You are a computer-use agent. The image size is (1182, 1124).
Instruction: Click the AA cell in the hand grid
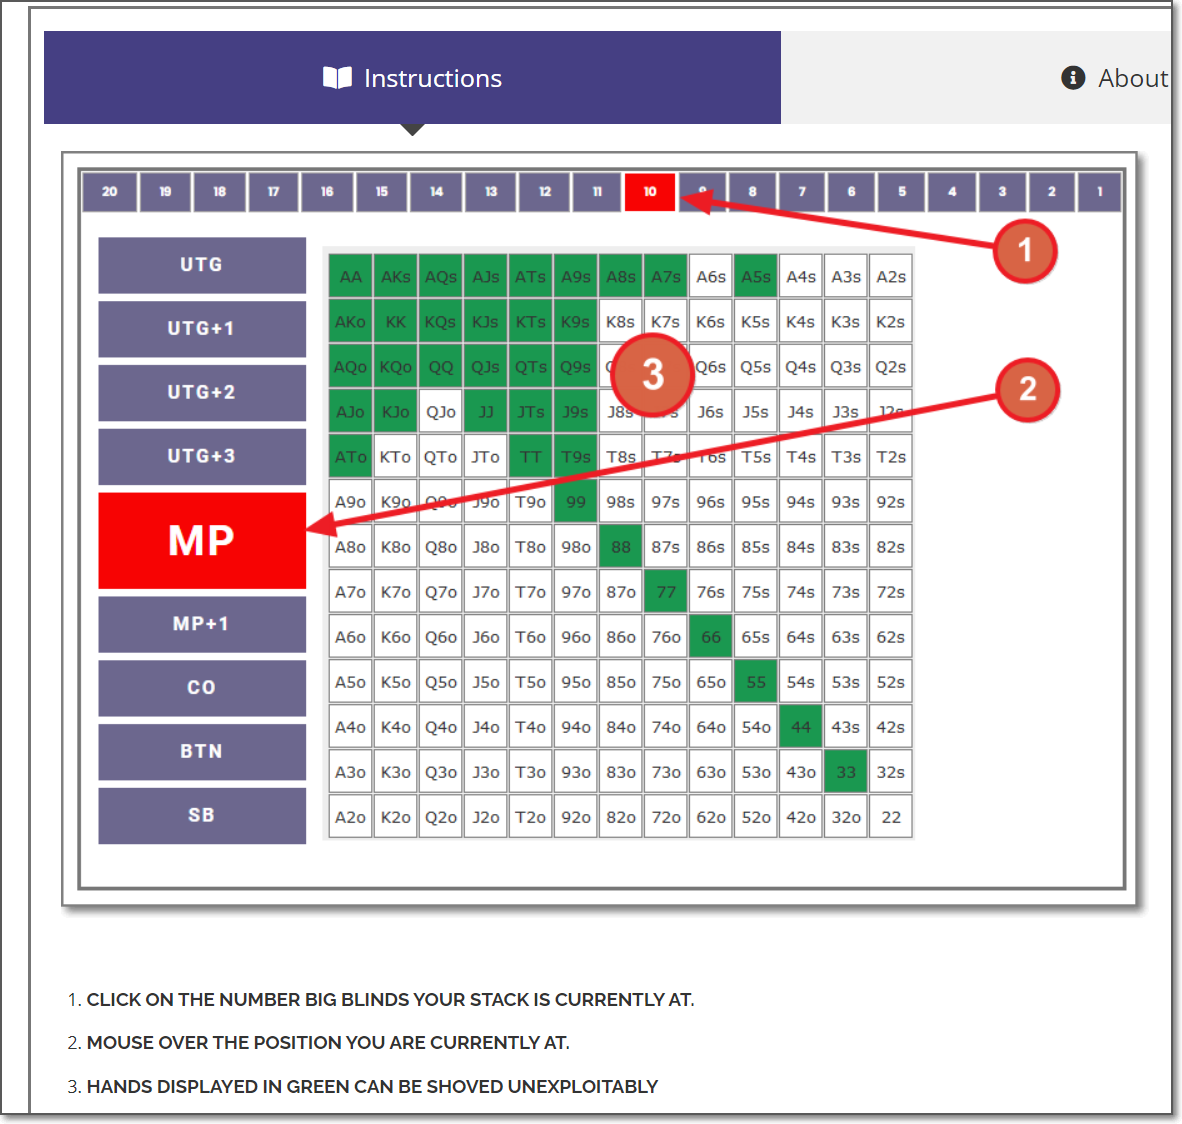[x=350, y=275]
